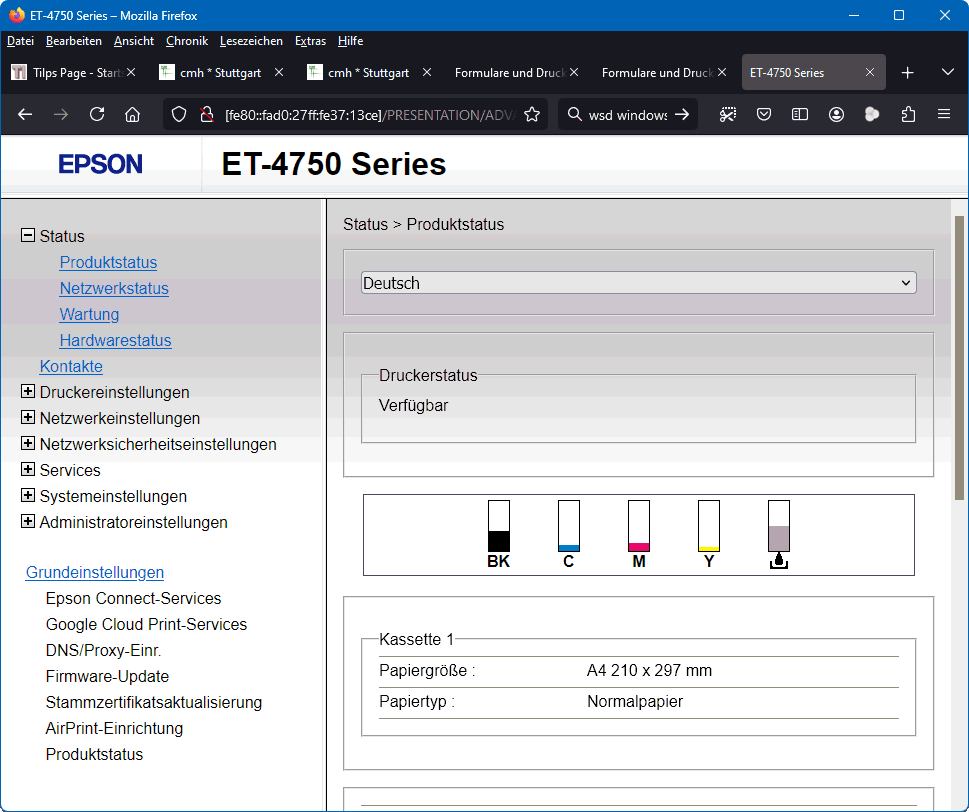Click in the wsd windows search field
Viewport: 969px width, 812px height.
coord(626,115)
